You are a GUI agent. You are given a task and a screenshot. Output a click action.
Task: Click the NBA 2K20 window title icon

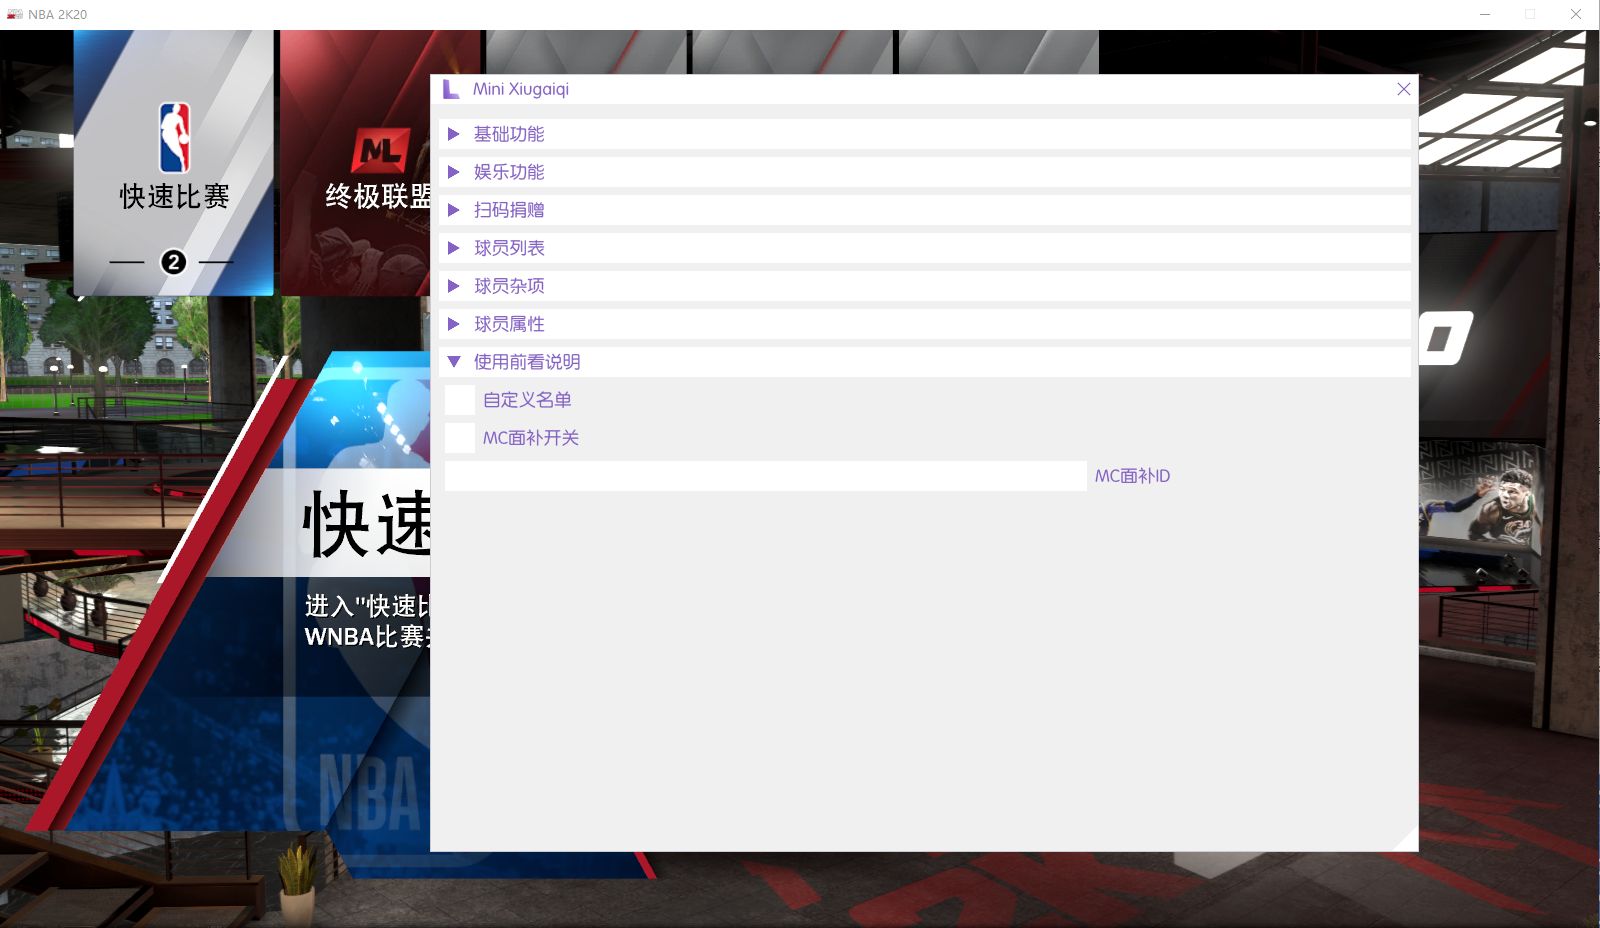(x=14, y=14)
